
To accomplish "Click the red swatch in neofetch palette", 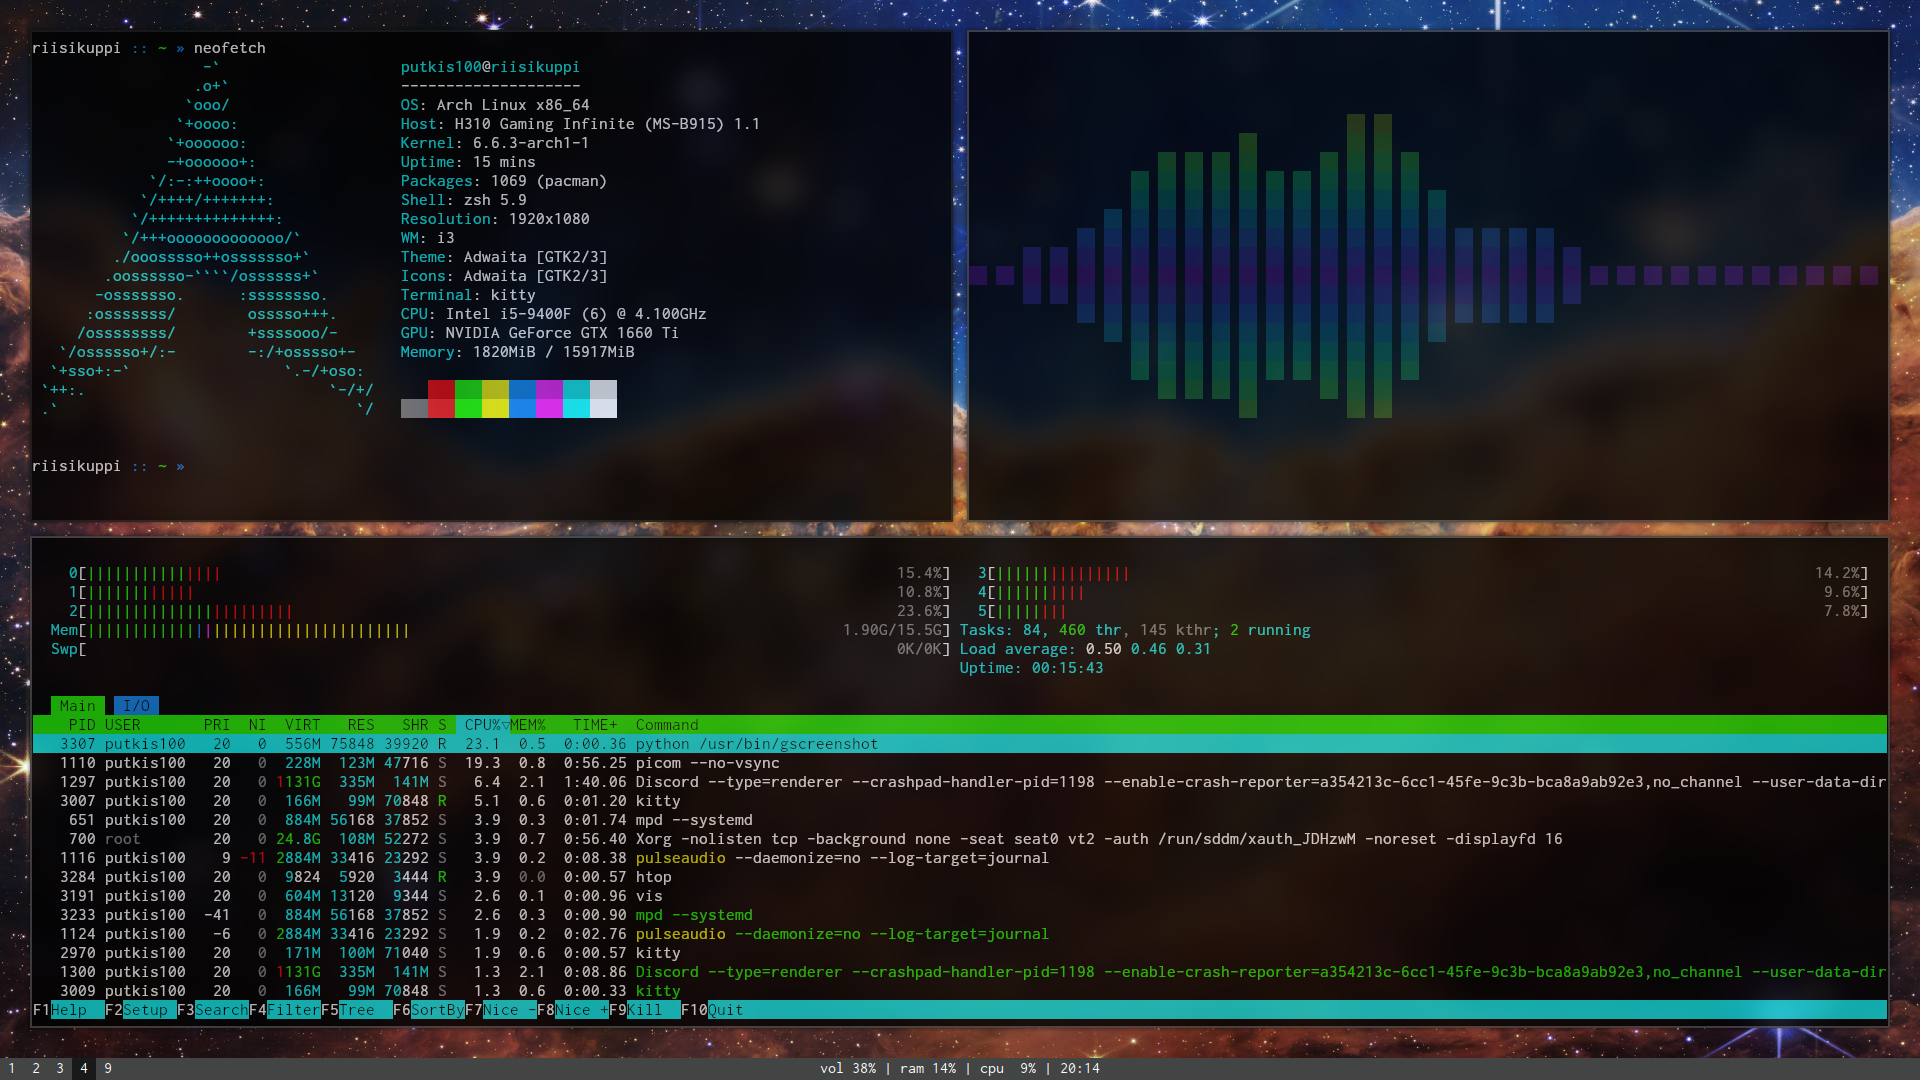I will tap(441, 399).
